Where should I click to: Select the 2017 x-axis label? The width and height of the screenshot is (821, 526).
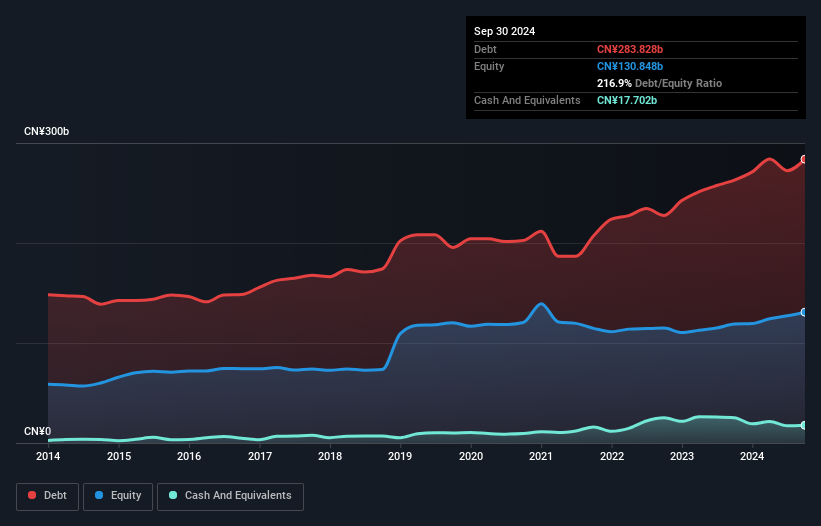coord(260,456)
